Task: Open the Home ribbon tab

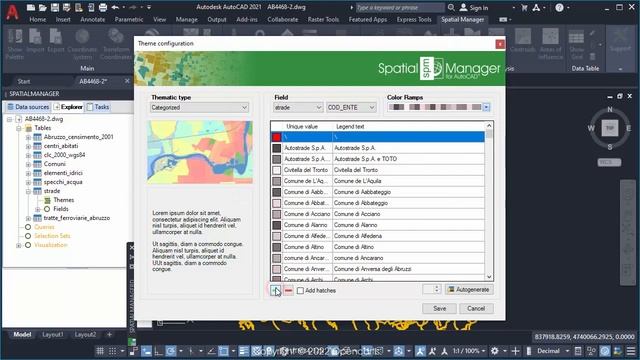Action: pos(38,19)
